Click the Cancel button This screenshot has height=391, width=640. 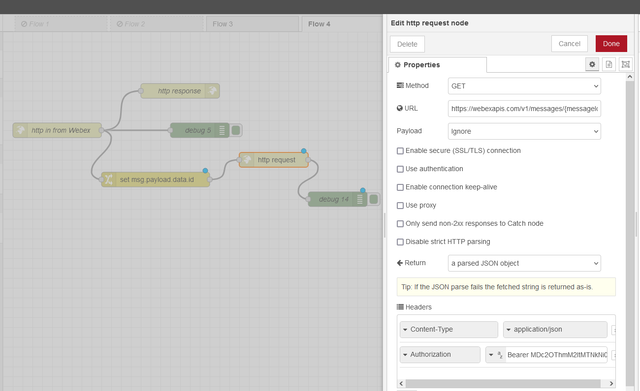point(569,44)
